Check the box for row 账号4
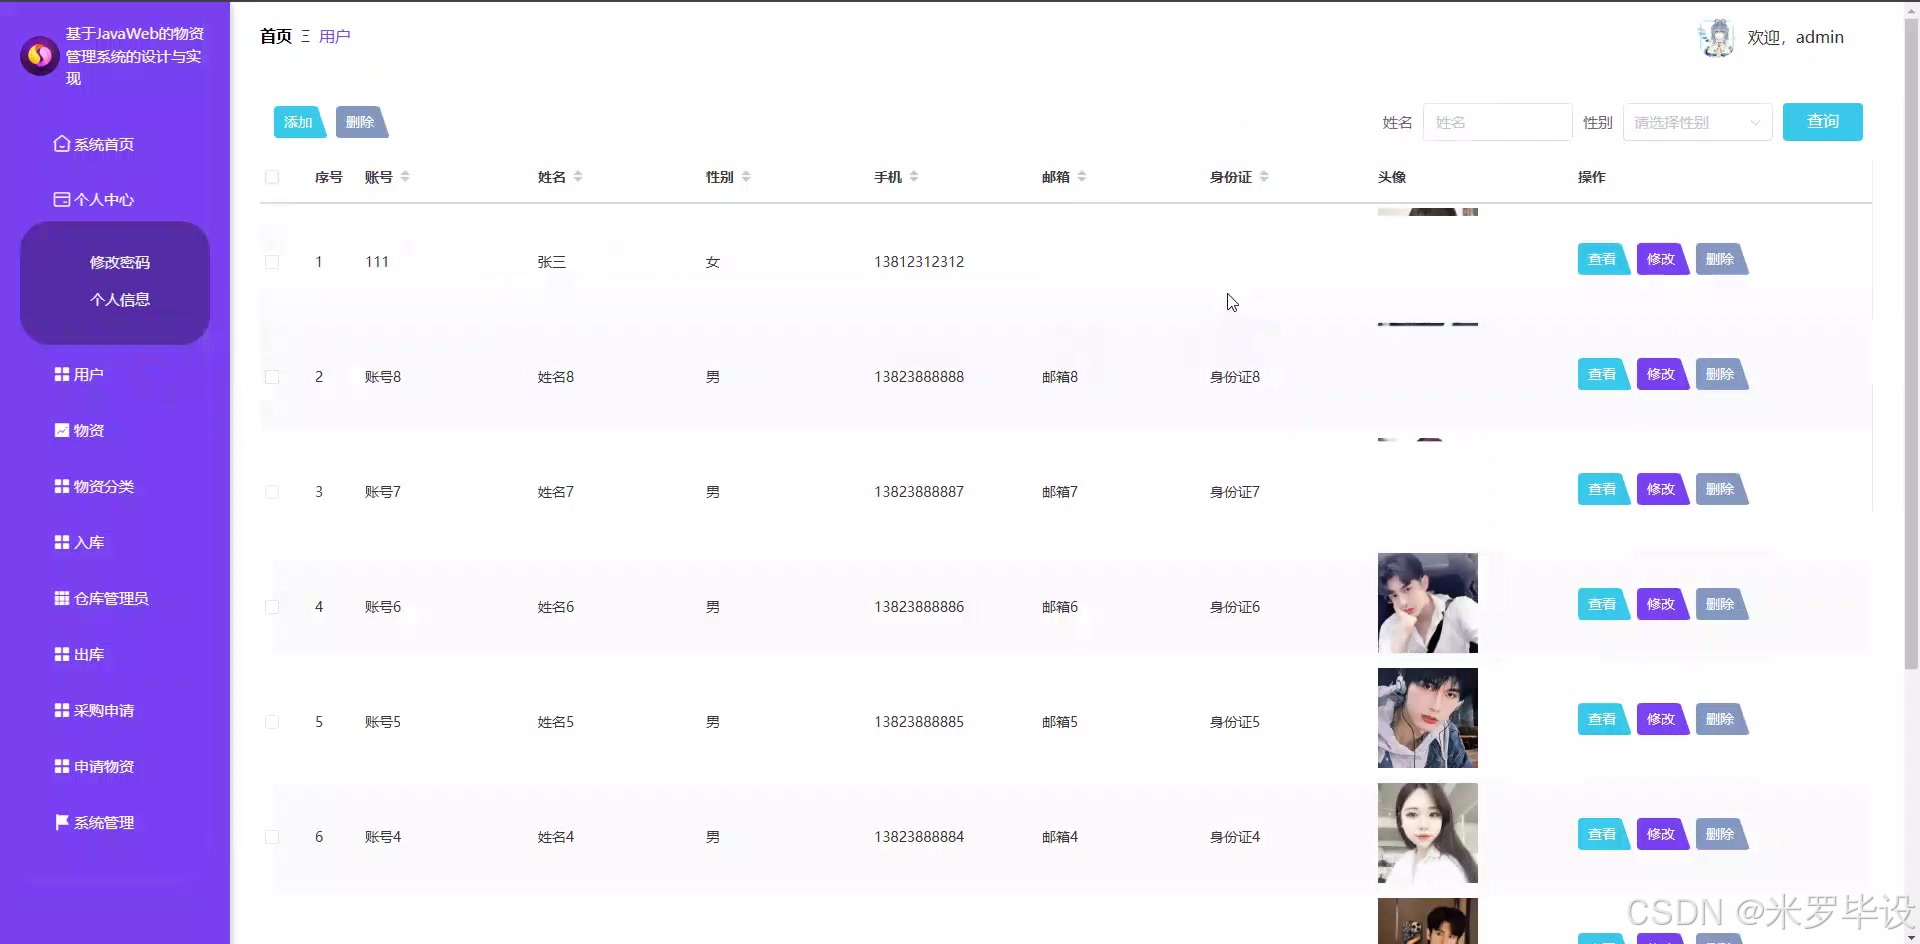The height and width of the screenshot is (944, 1920). pos(272,837)
